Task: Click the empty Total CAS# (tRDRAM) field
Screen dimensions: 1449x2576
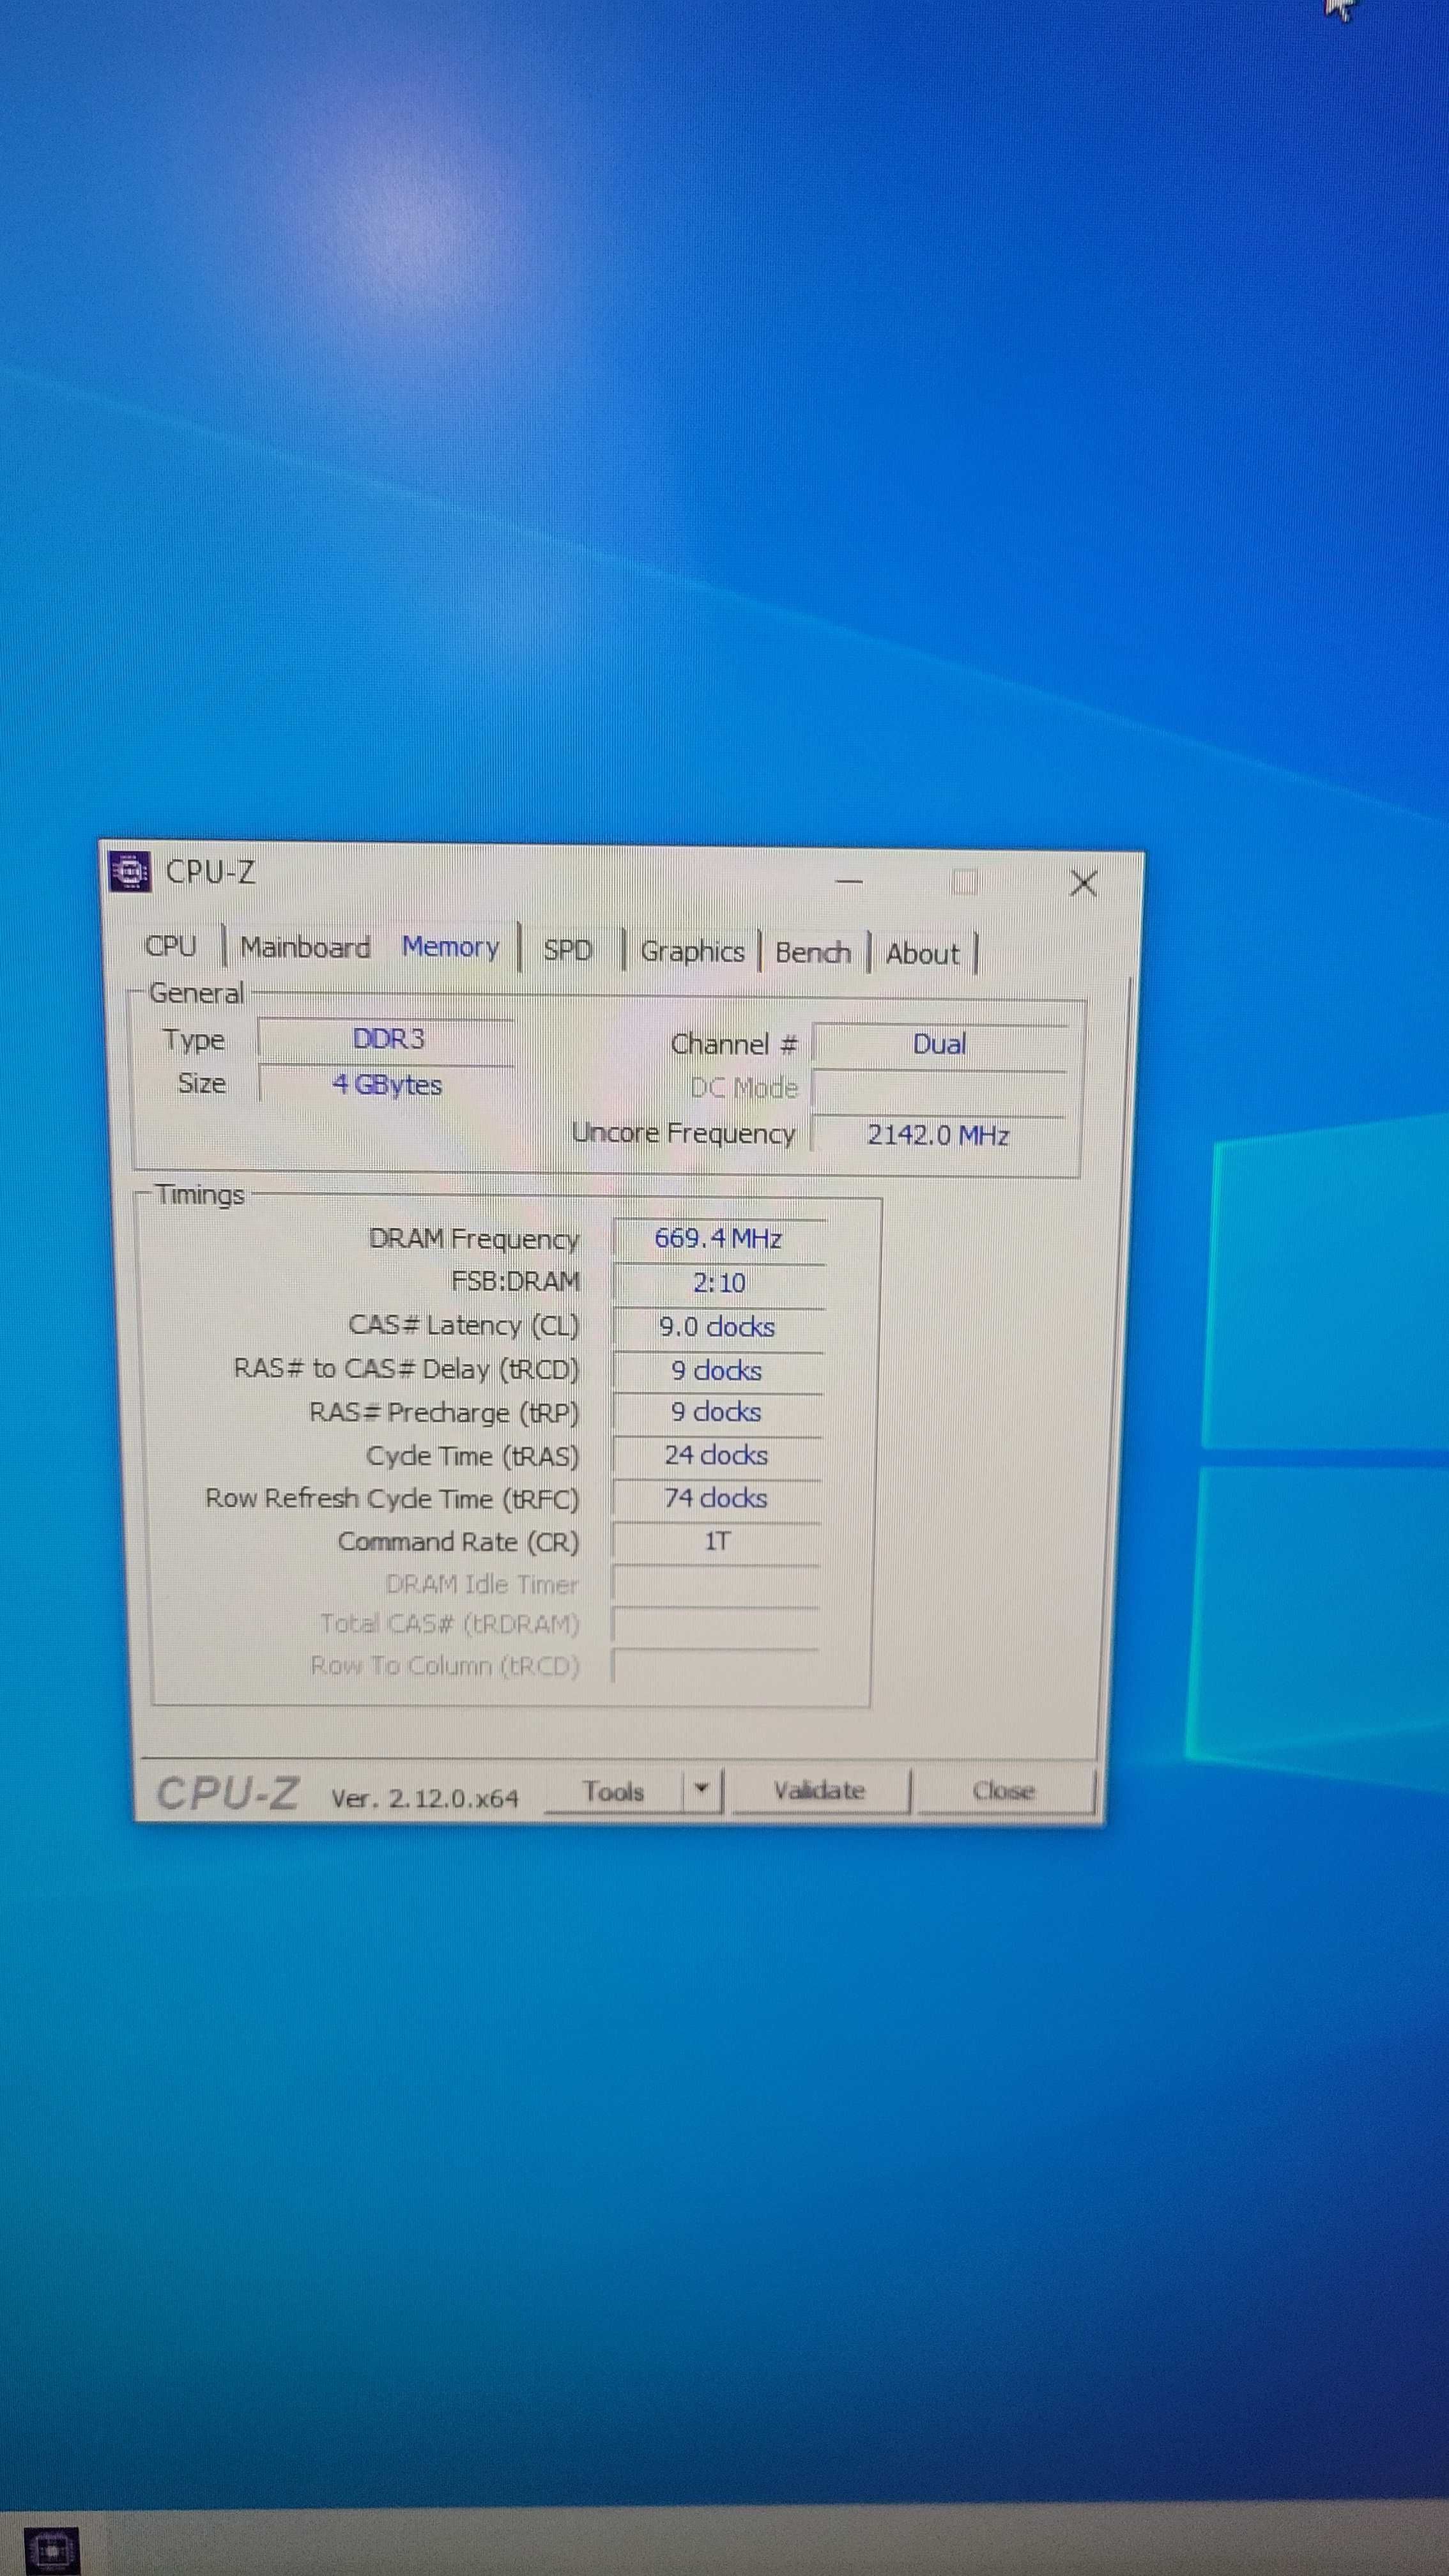Action: click(x=715, y=1624)
